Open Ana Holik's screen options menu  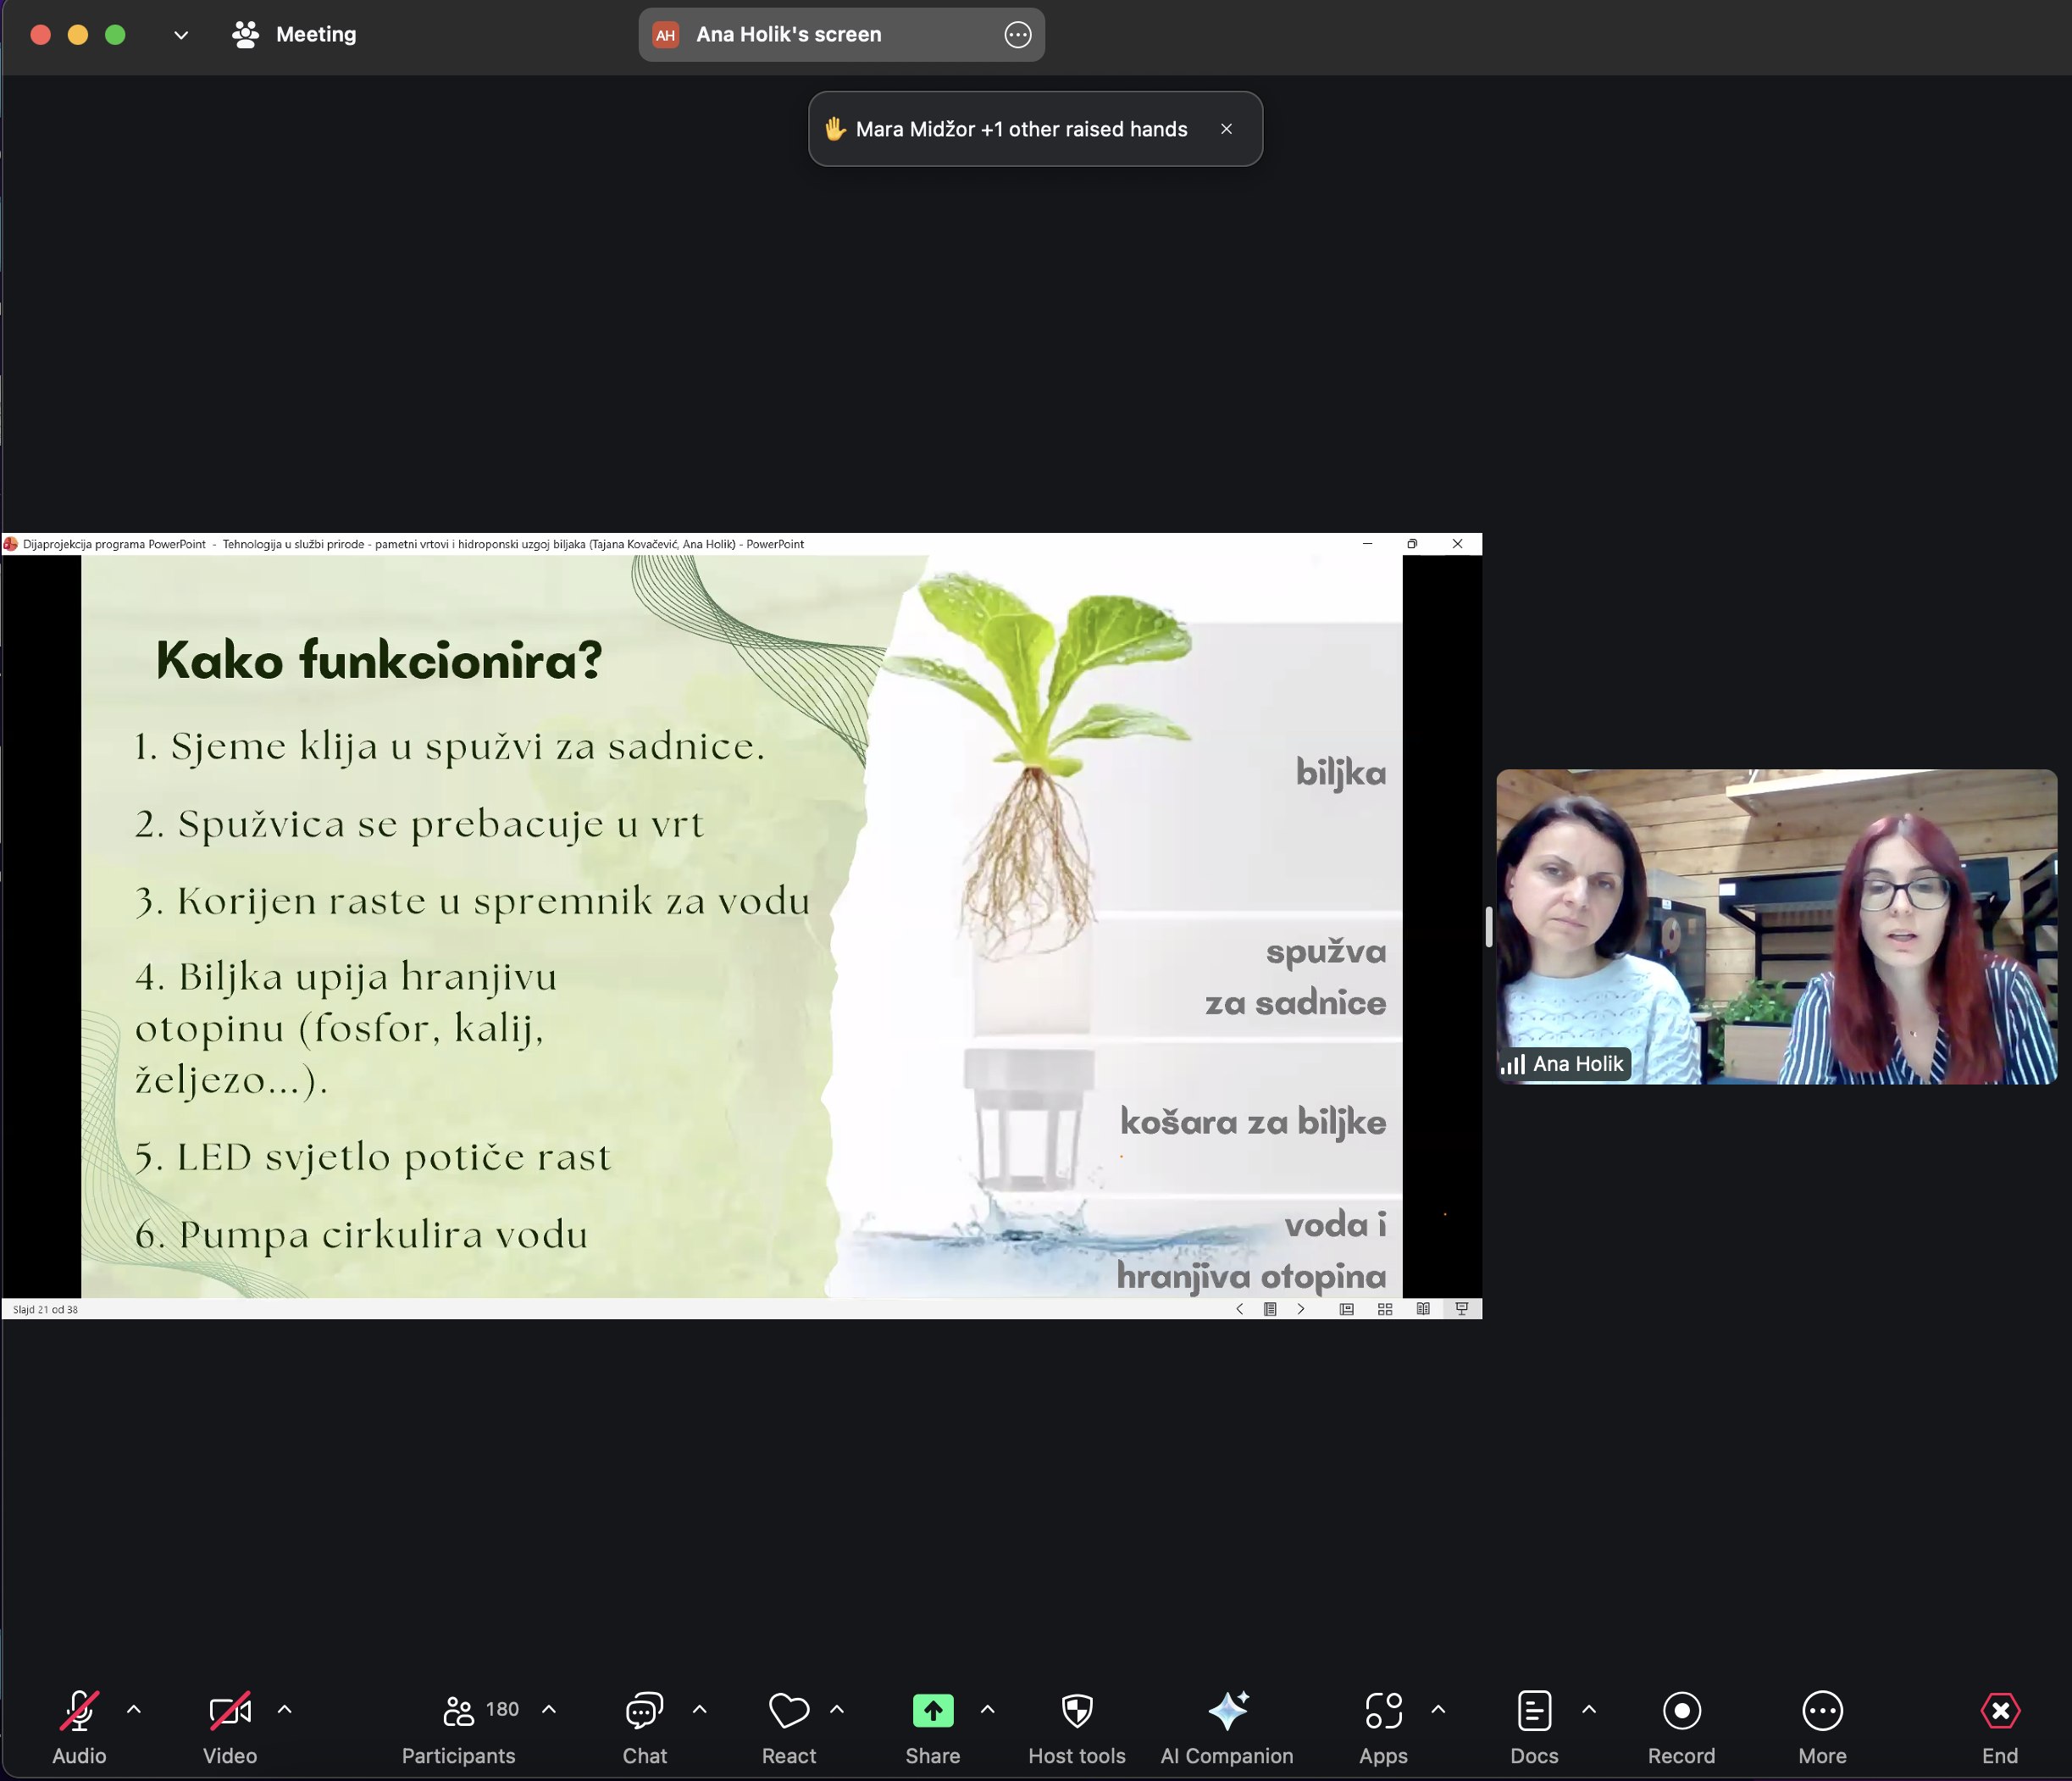pyautogui.click(x=1017, y=35)
